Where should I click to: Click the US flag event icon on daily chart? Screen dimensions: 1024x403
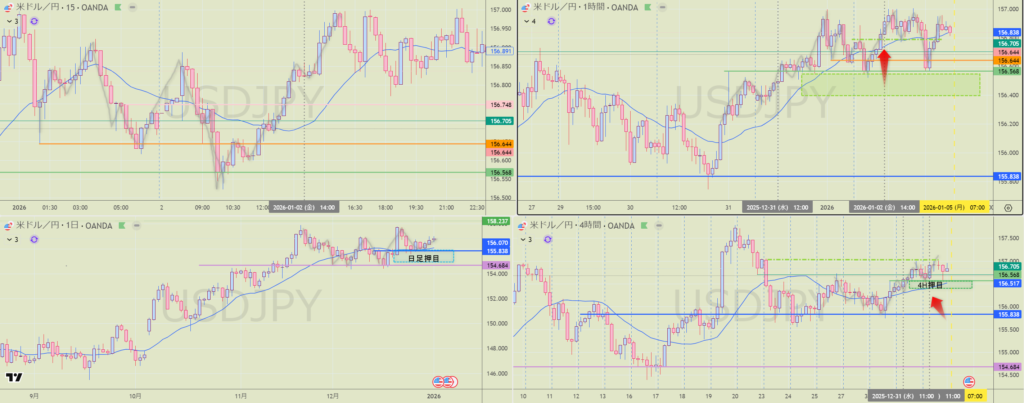443,382
